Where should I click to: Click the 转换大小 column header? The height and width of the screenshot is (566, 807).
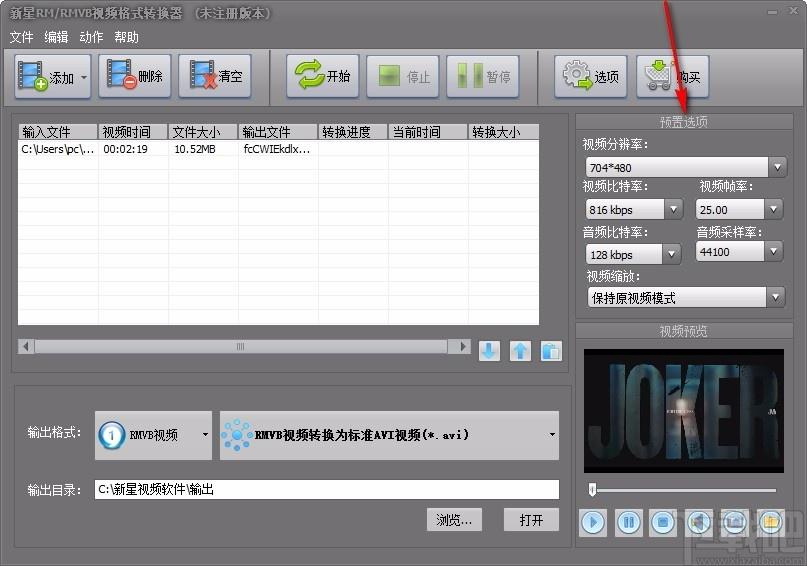[503, 132]
